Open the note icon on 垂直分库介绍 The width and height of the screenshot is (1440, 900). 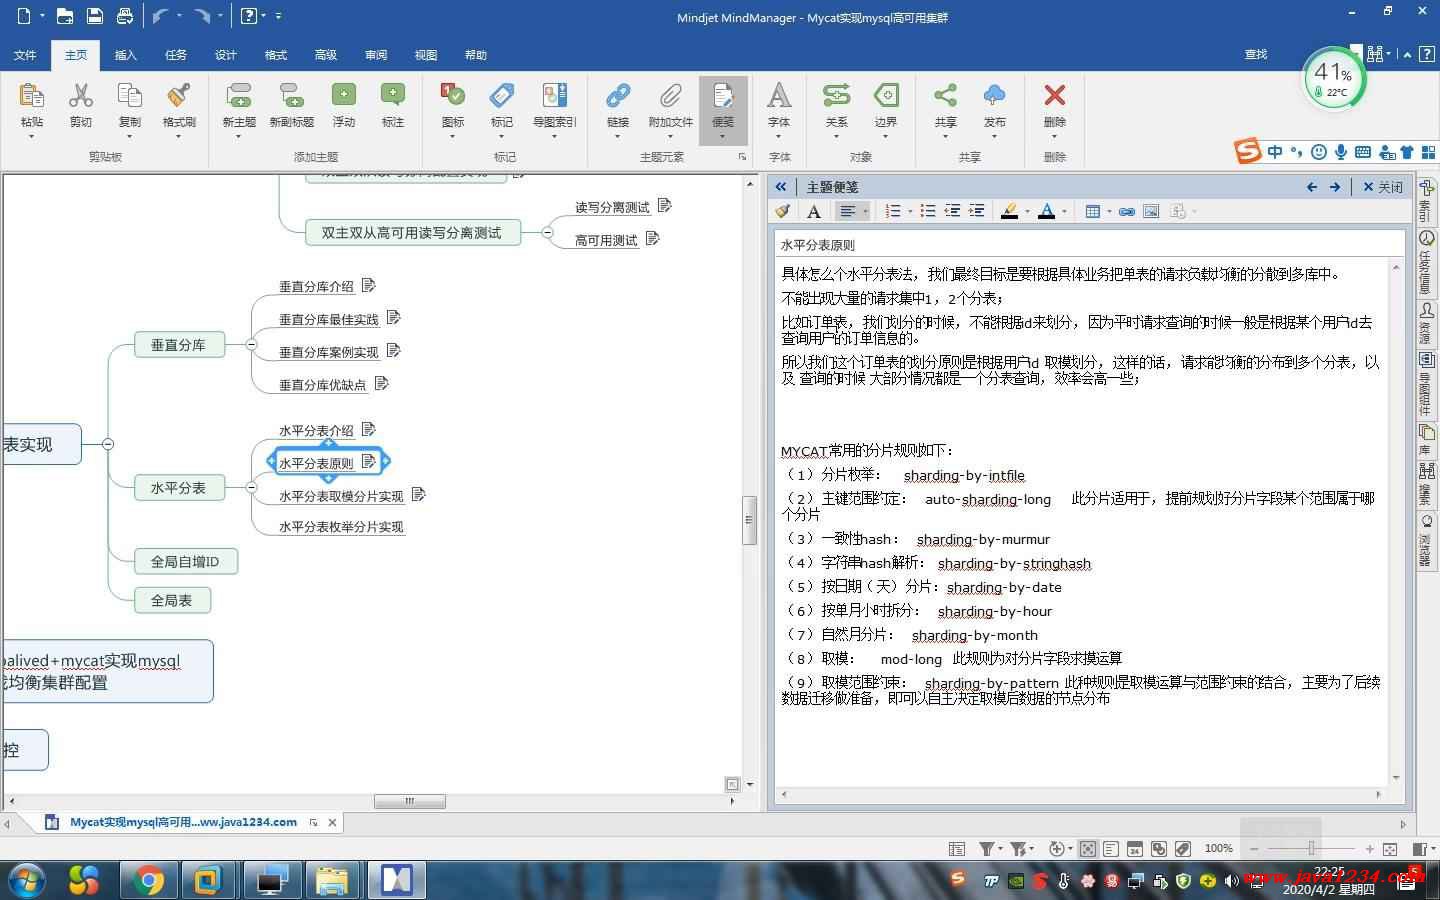pos(368,285)
